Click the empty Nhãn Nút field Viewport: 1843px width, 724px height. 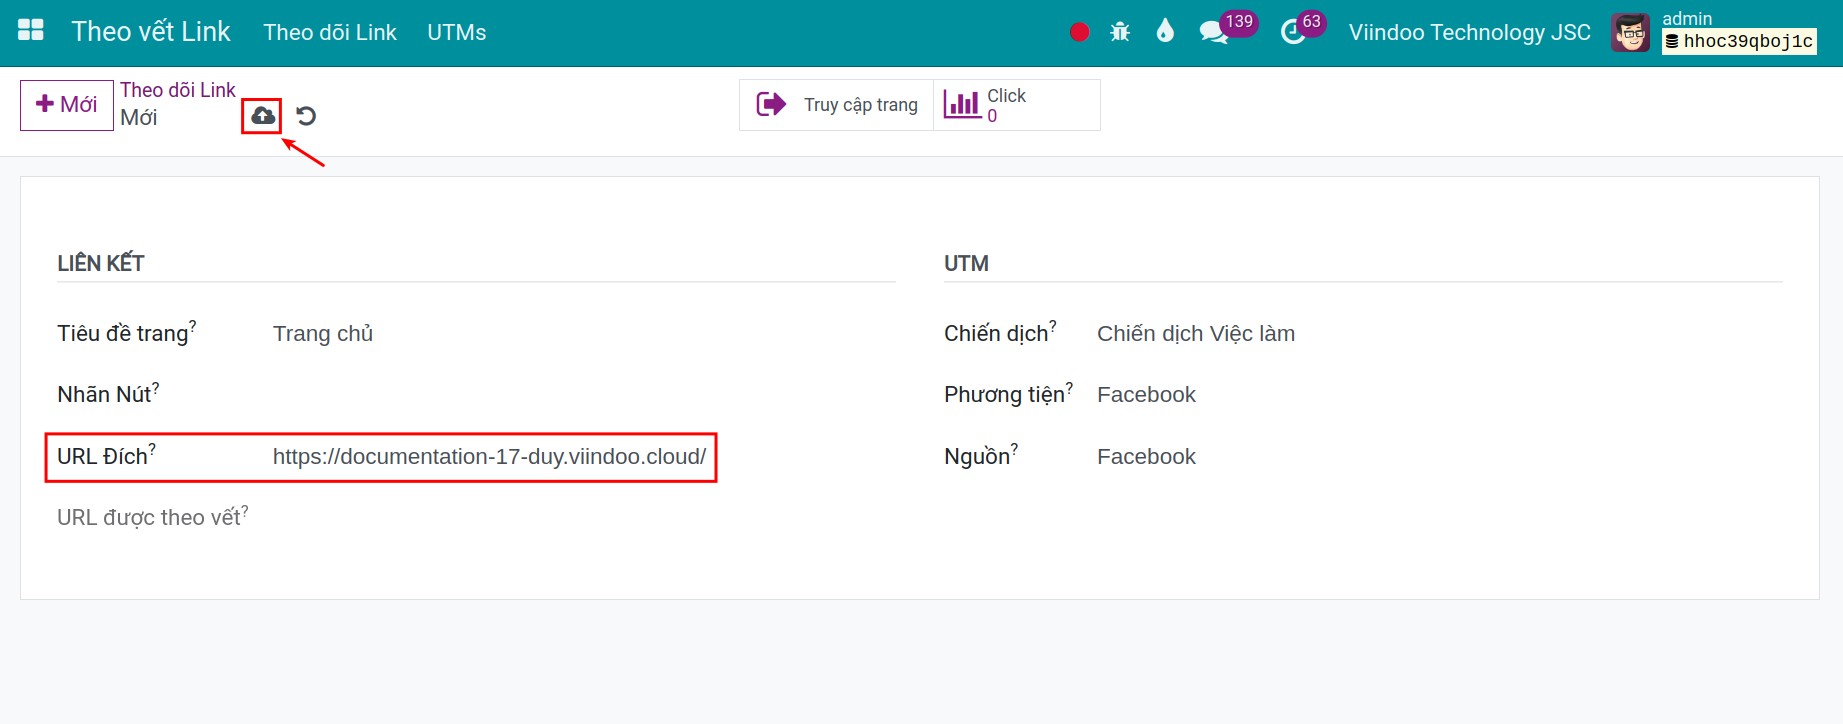(583, 394)
